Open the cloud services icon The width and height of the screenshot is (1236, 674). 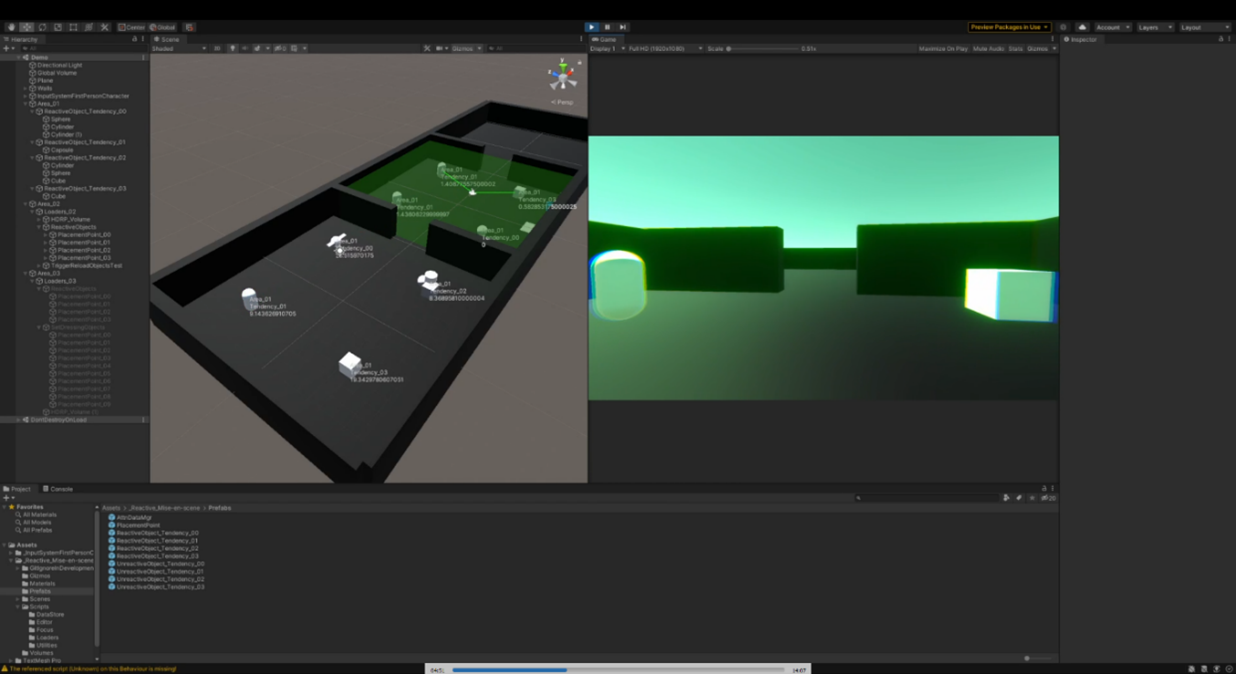pyautogui.click(x=1082, y=27)
